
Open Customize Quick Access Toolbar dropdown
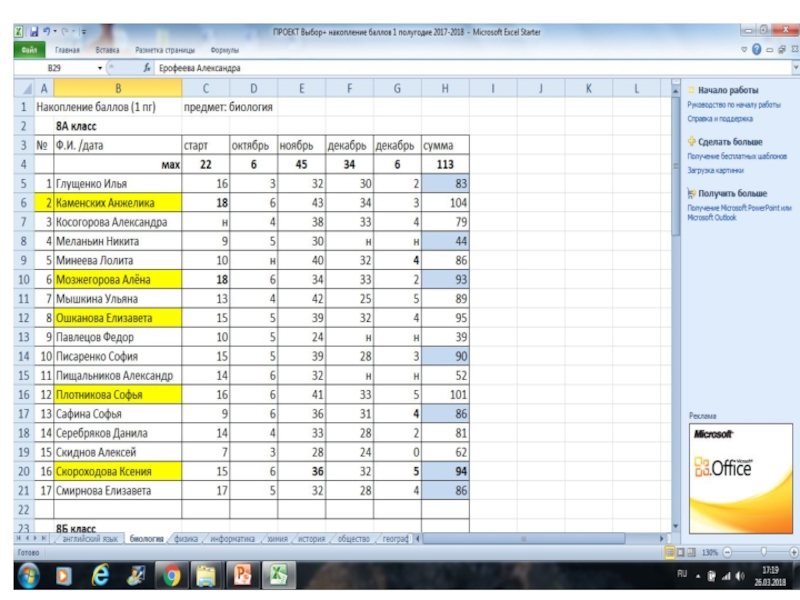(x=82, y=32)
